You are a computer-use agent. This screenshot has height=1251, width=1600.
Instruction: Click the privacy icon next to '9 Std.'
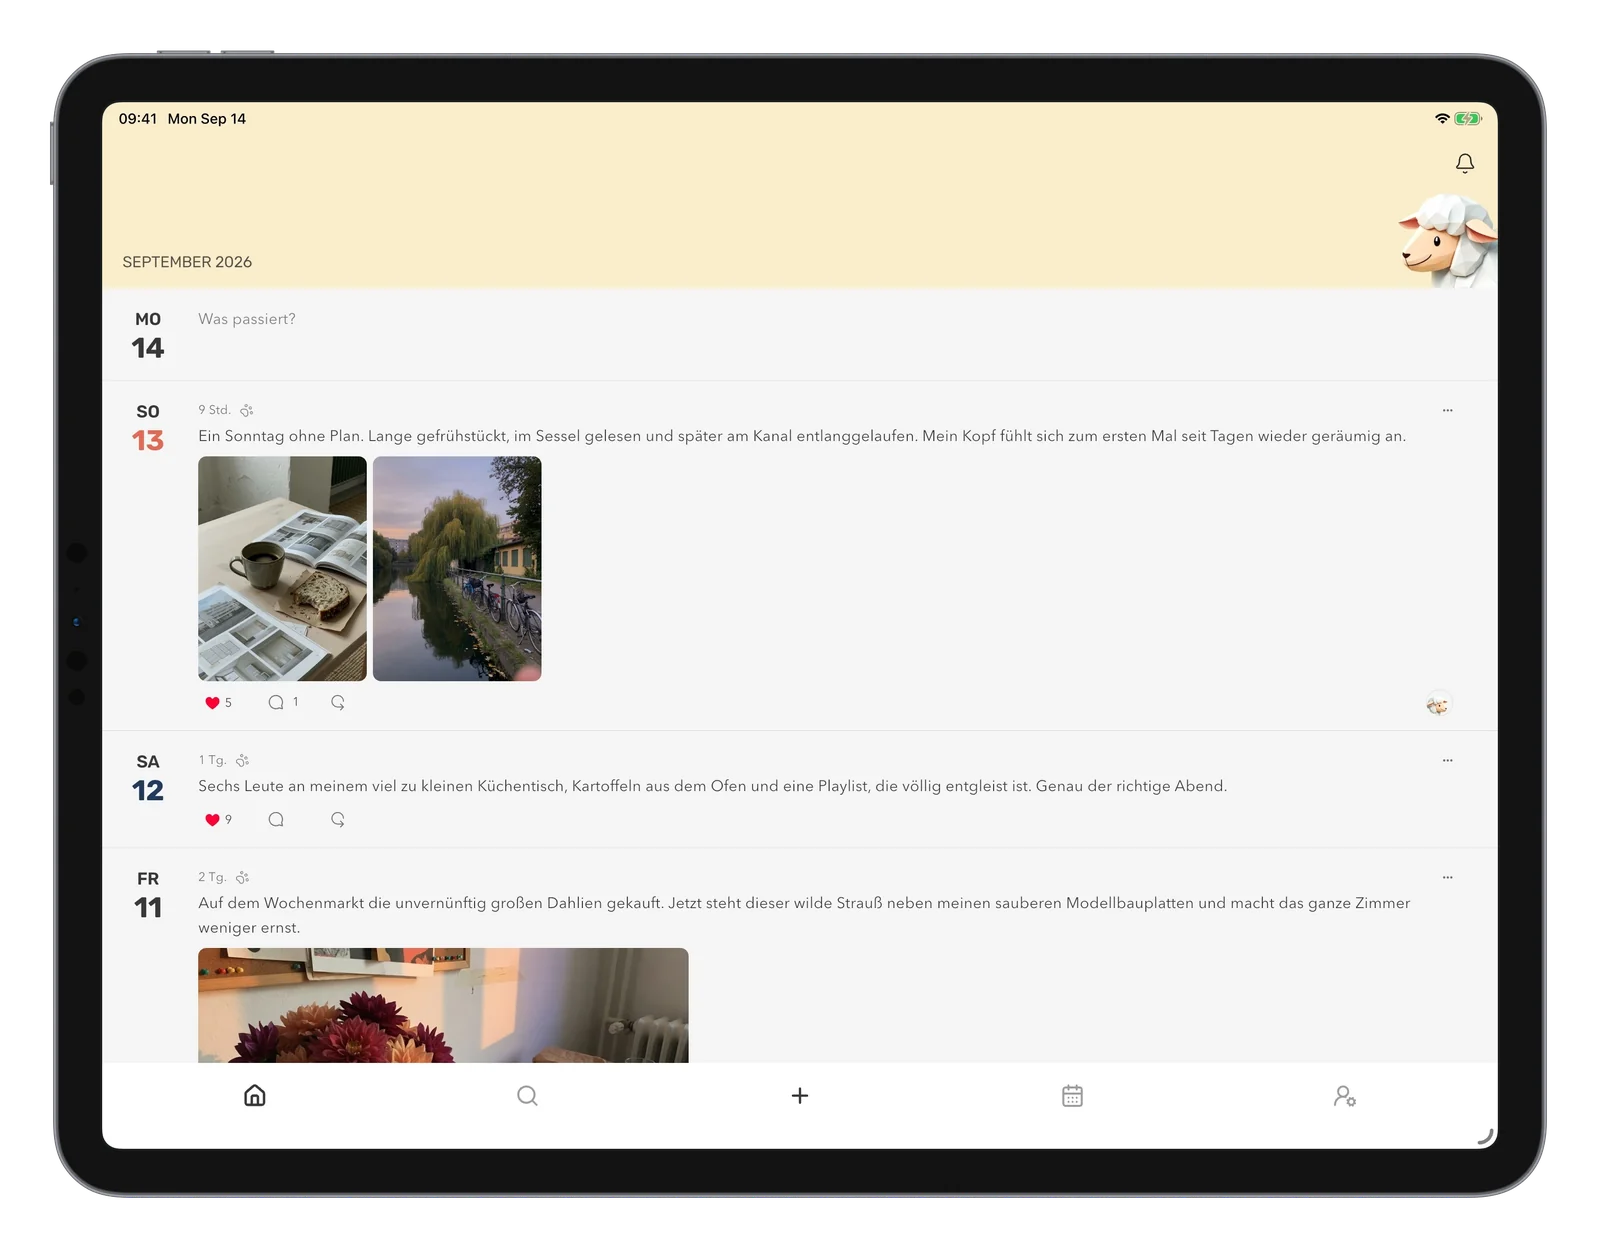click(x=247, y=410)
